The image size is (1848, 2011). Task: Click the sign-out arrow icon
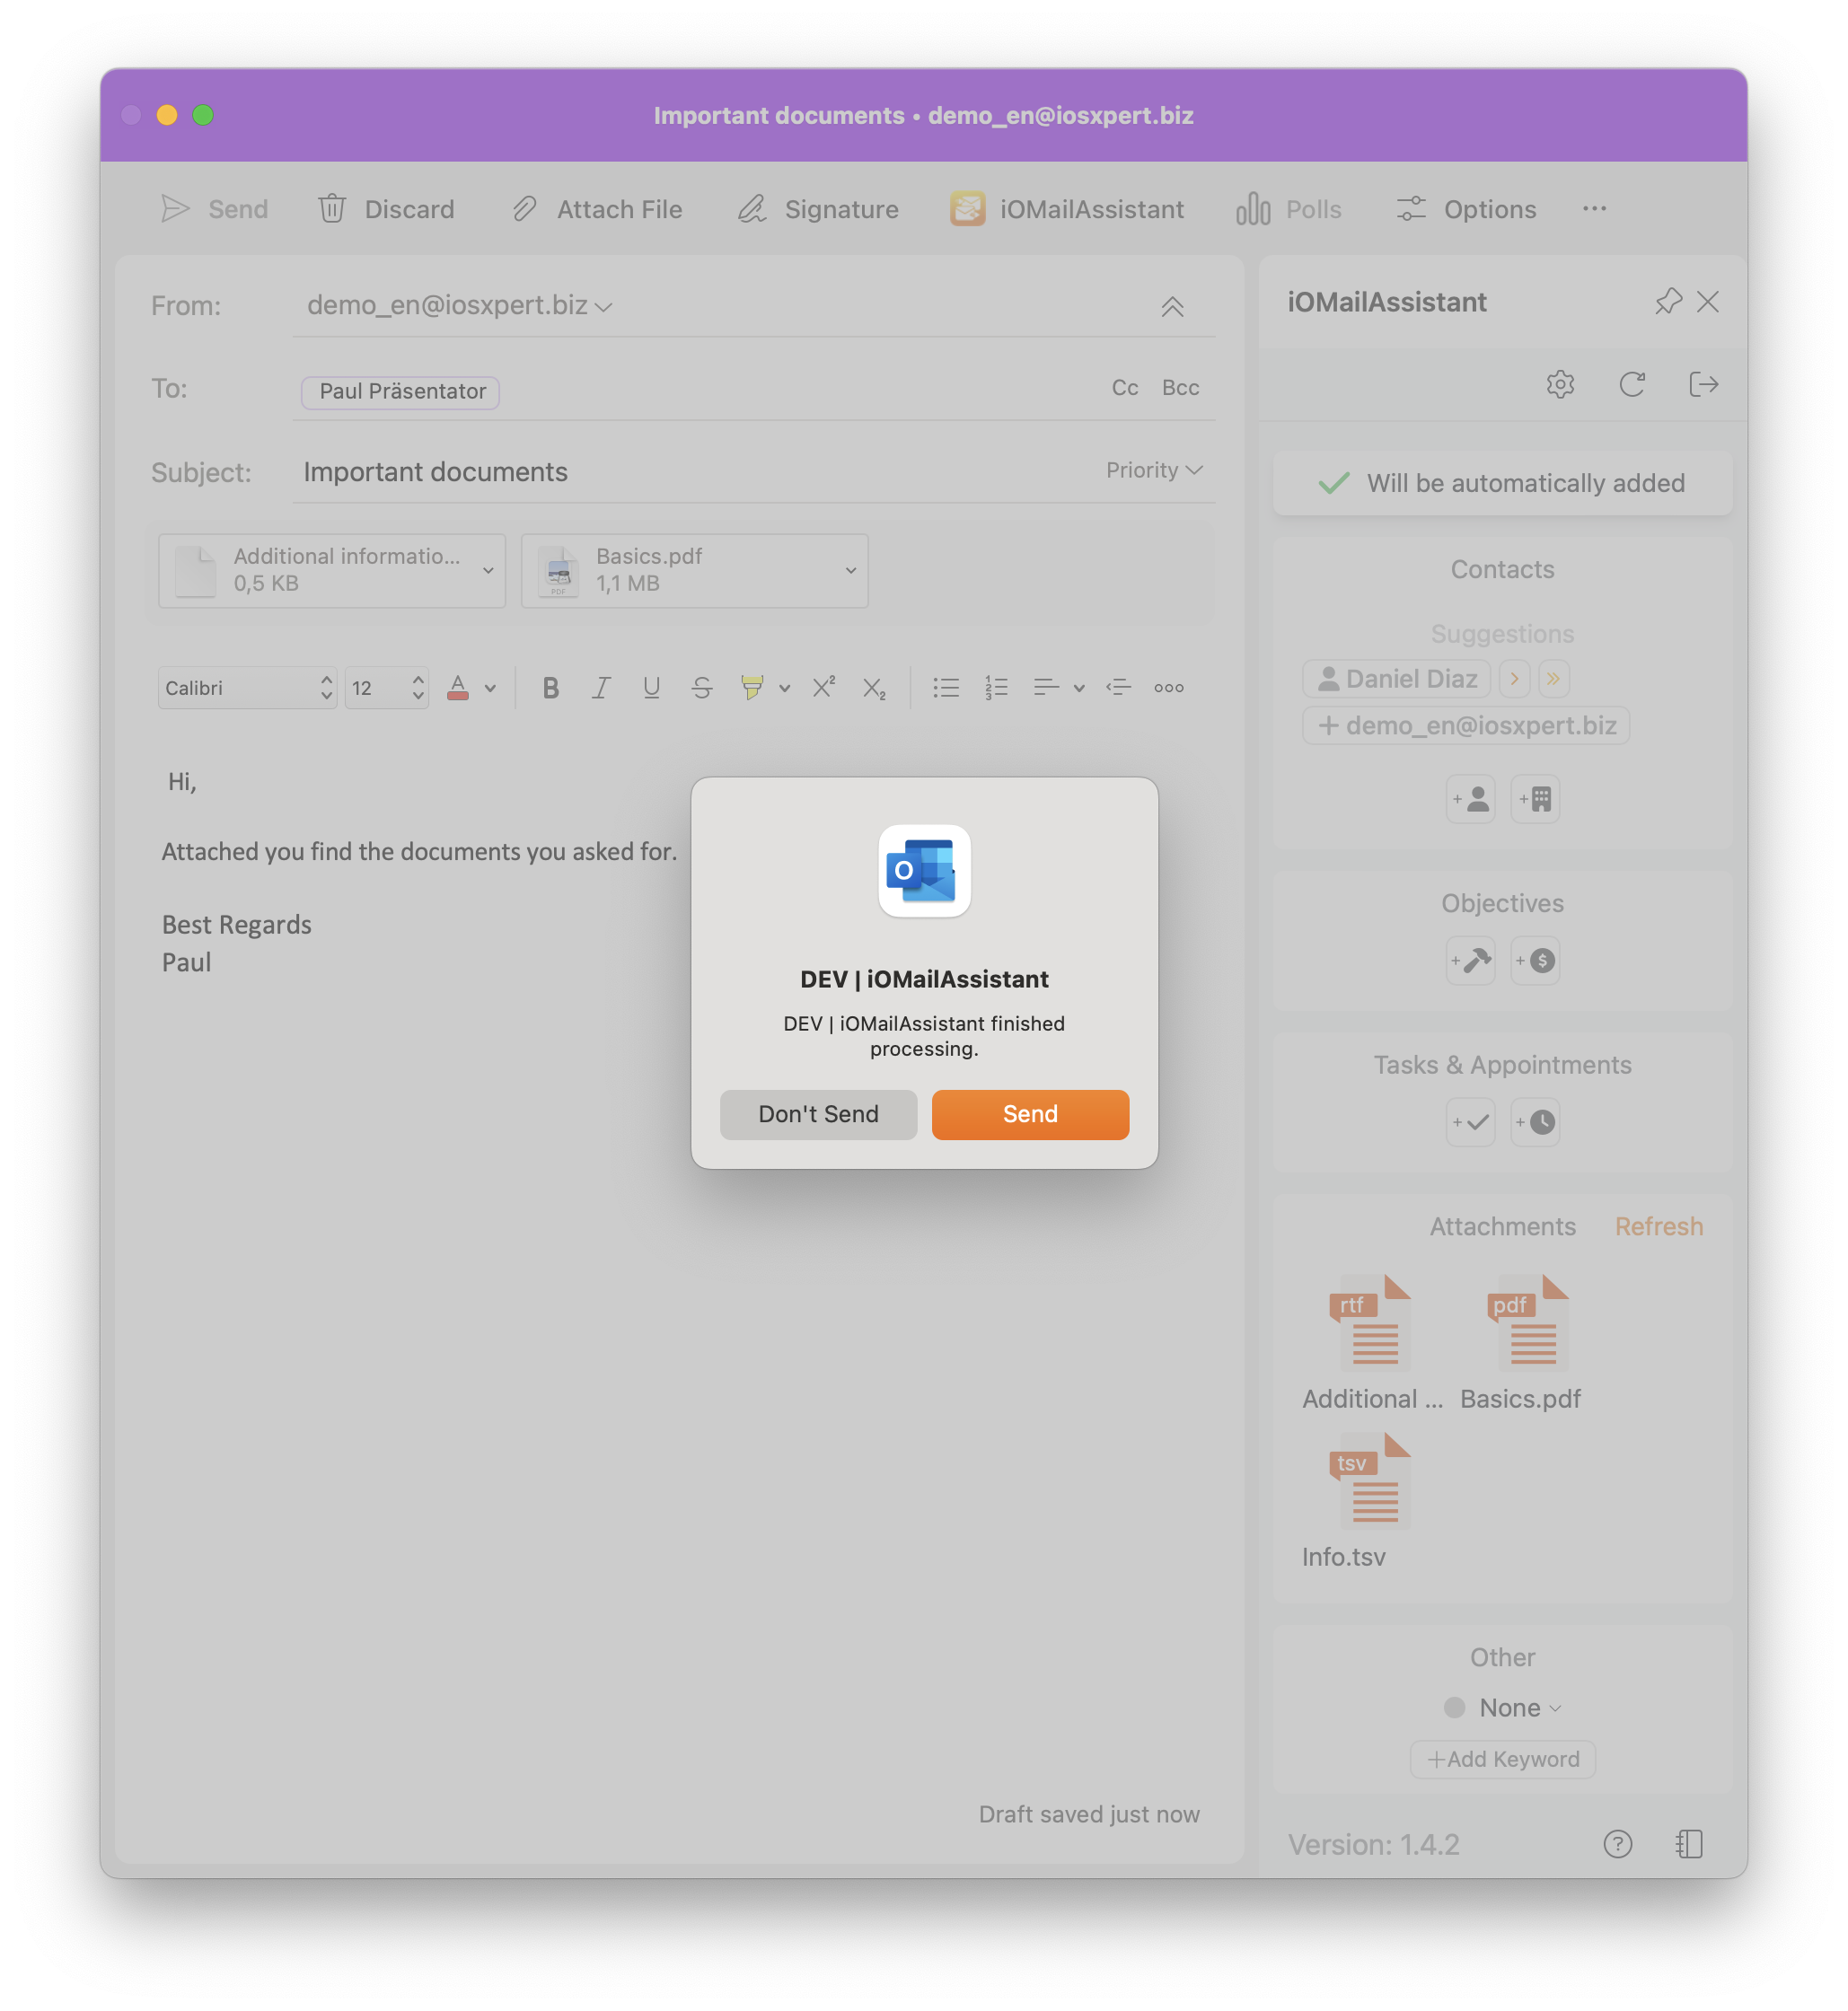click(x=1703, y=384)
